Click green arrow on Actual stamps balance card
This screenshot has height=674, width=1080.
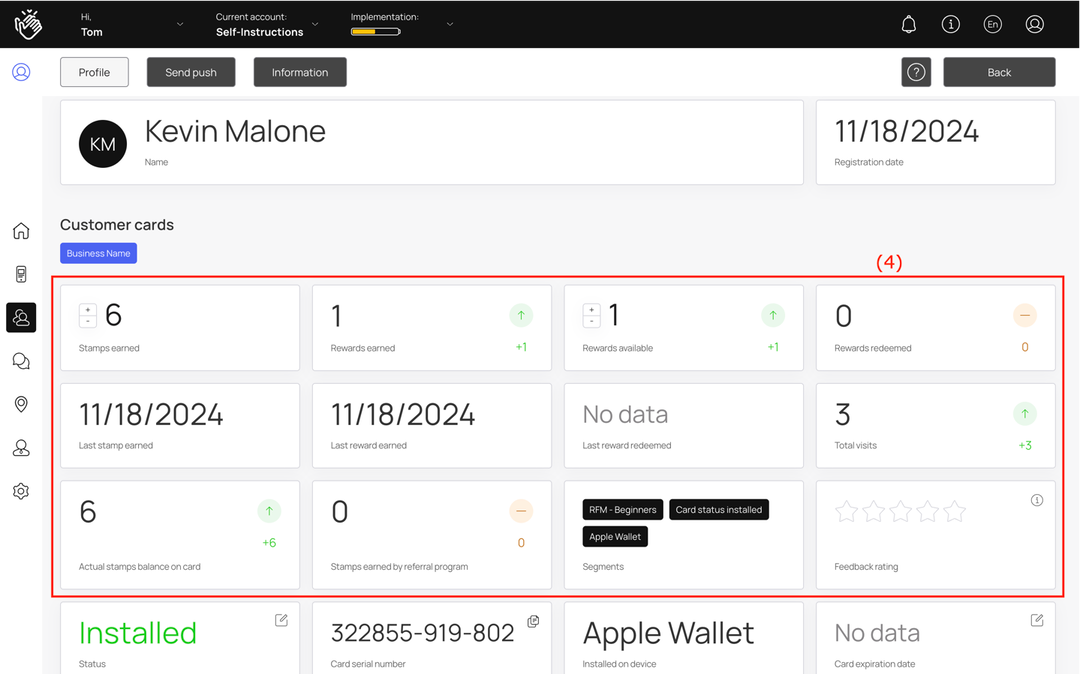coord(269,511)
